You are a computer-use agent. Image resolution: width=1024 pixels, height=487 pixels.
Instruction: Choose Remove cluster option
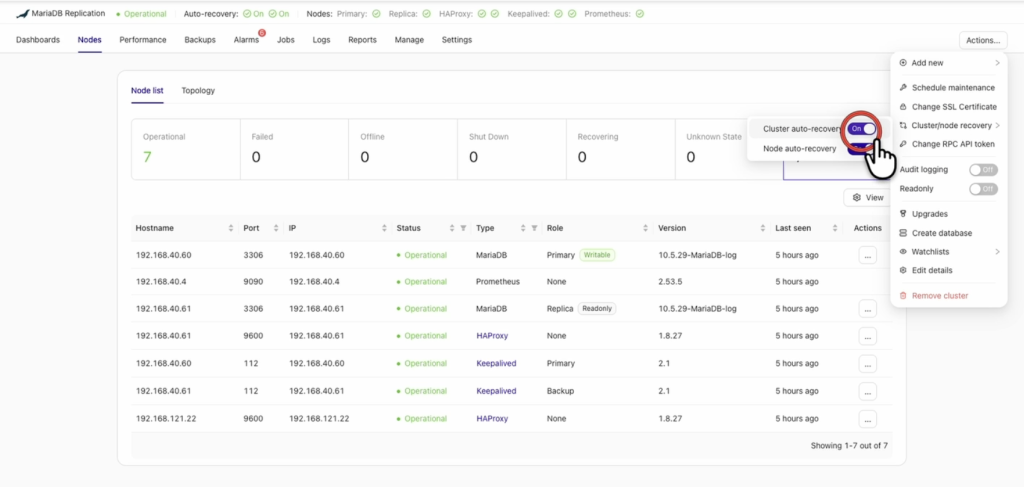pyautogui.click(x=947, y=296)
